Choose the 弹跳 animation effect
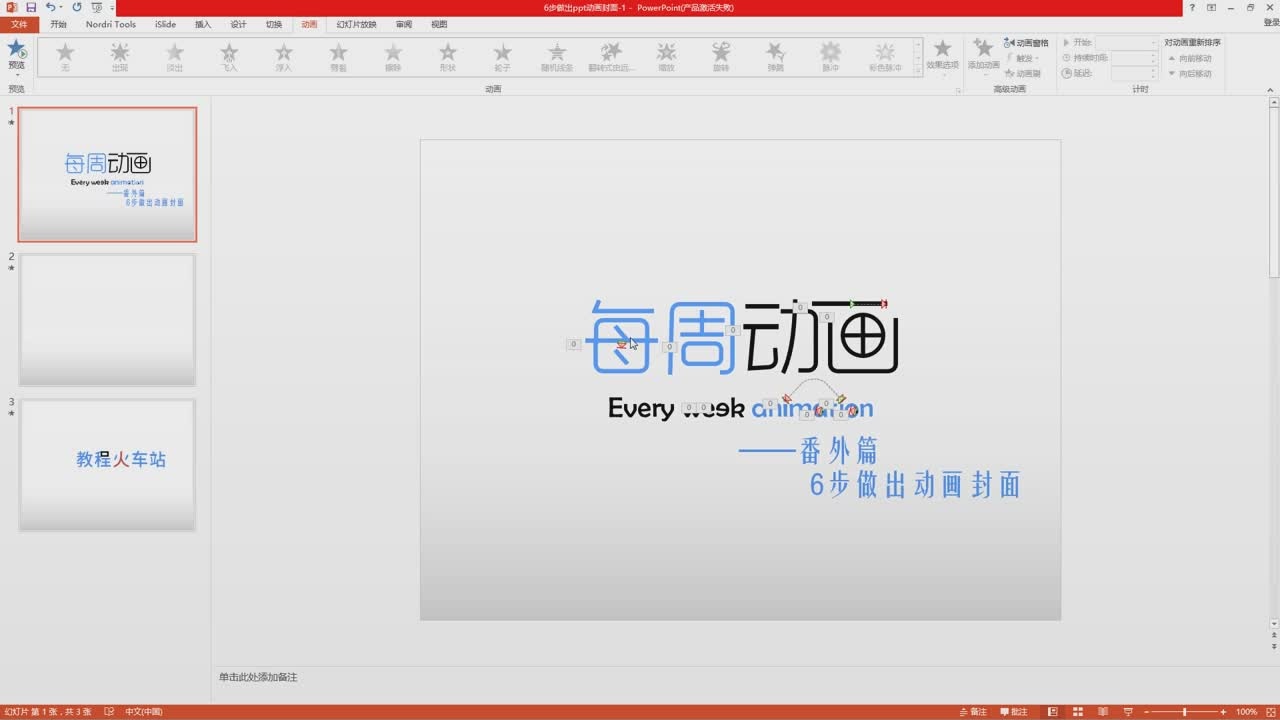1280x720 pixels. click(776, 58)
